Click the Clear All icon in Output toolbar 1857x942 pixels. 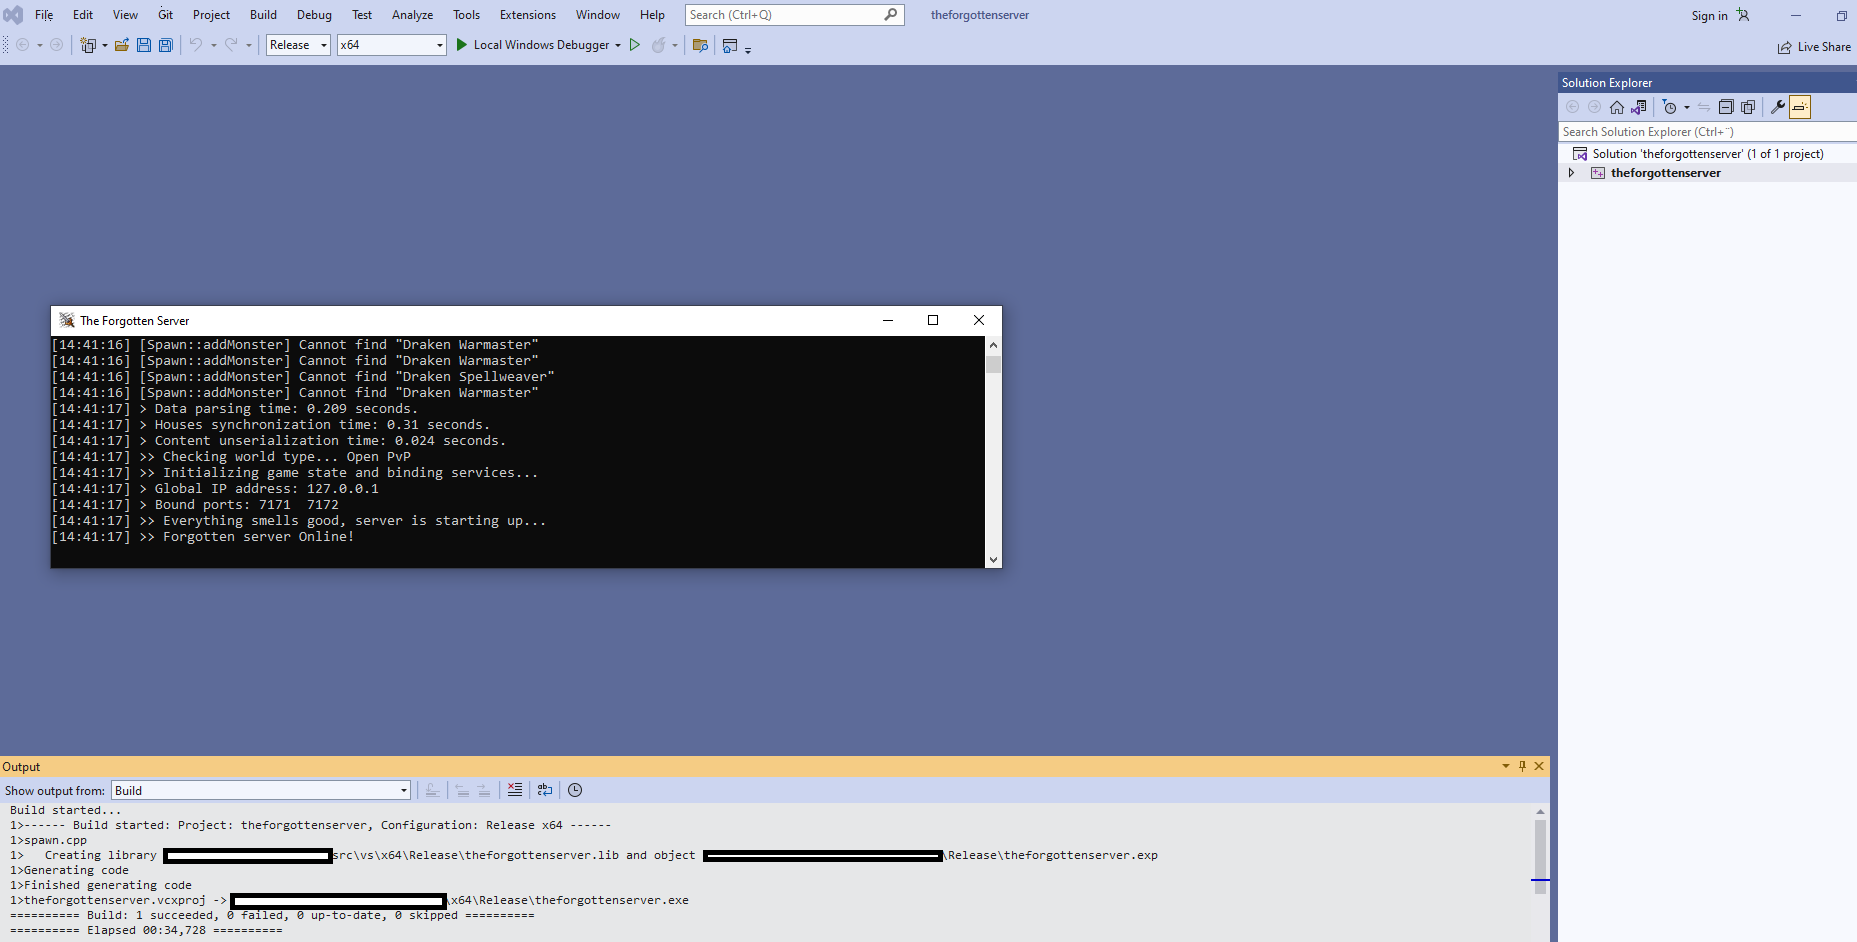click(515, 790)
